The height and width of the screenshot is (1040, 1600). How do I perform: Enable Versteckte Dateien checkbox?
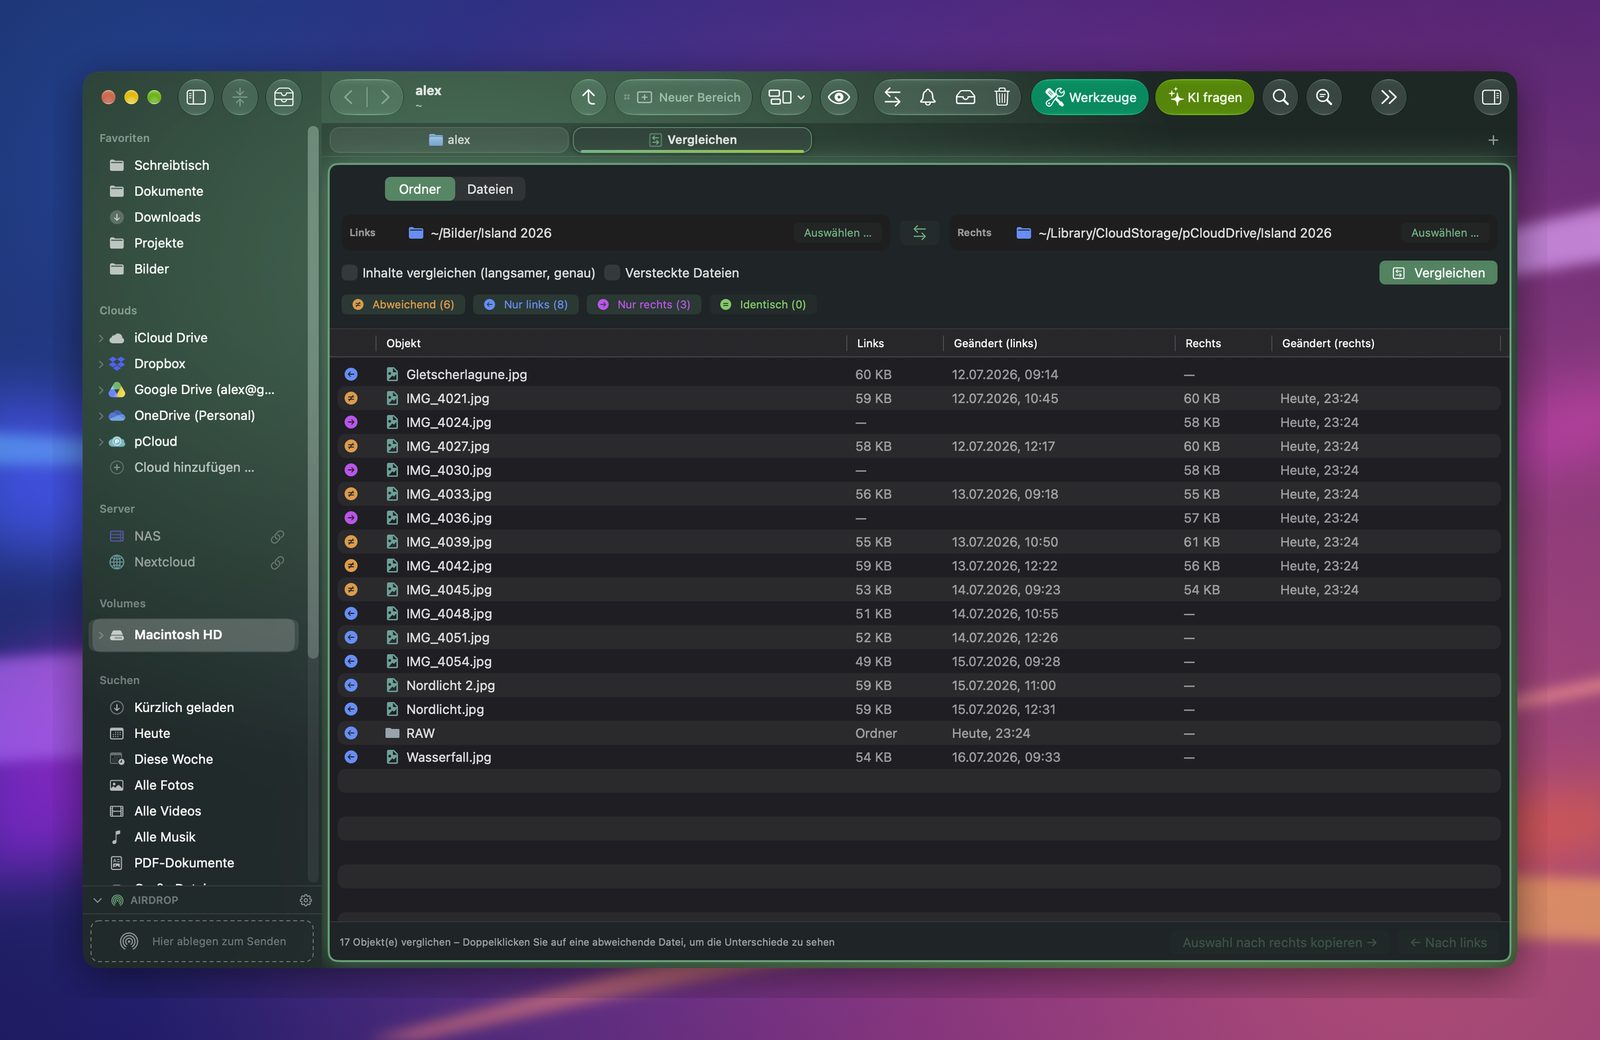(x=612, y=273)
